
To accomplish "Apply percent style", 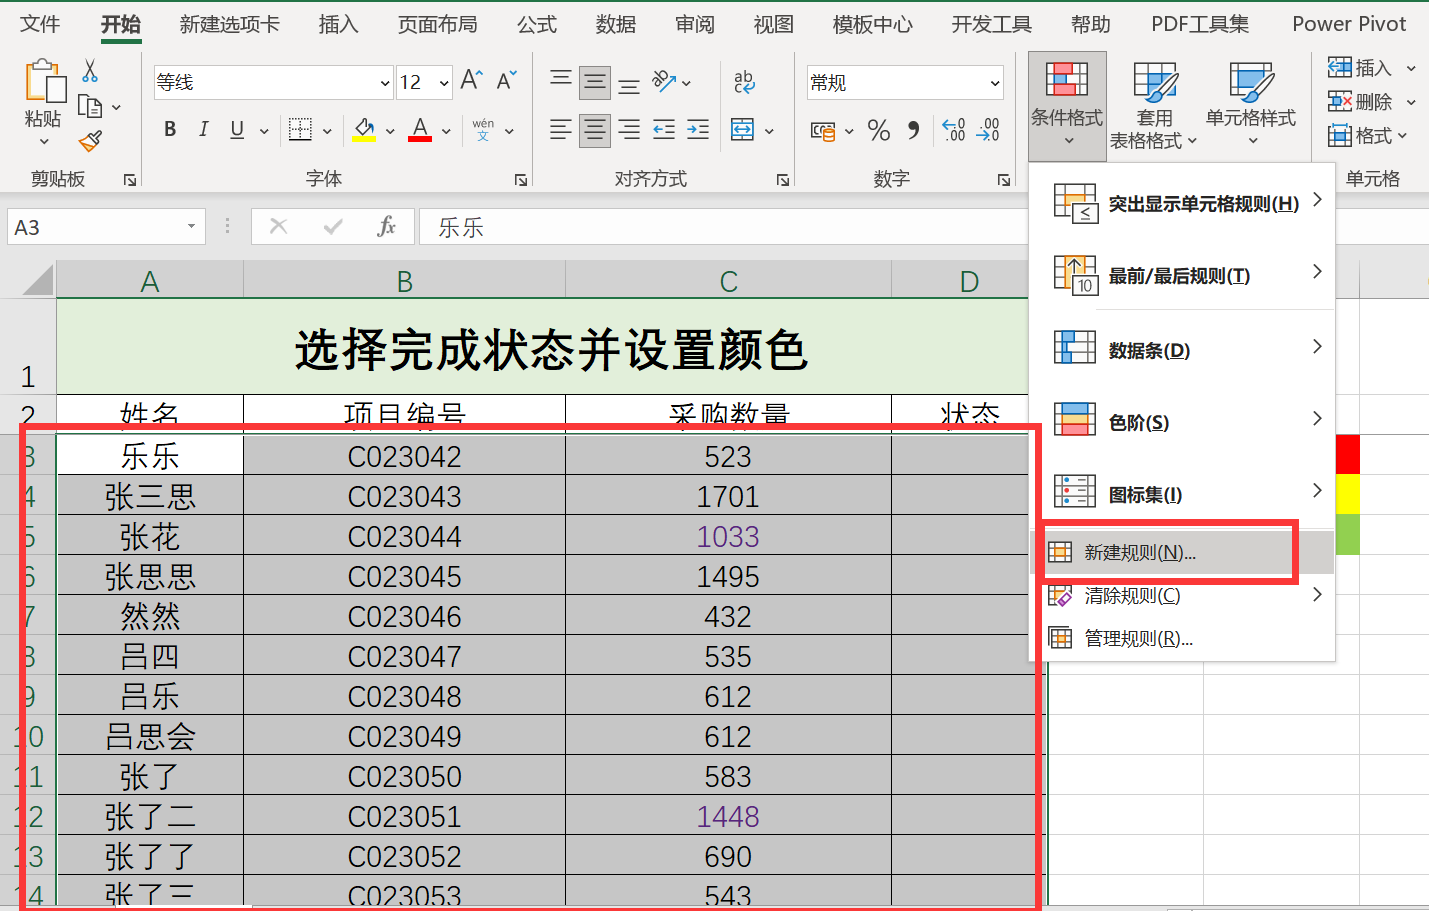I will [x=879, y=130].
